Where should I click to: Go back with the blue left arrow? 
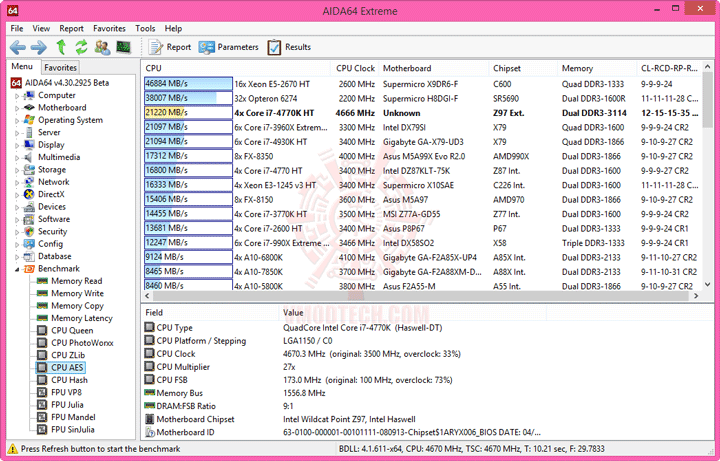(18, 47)
